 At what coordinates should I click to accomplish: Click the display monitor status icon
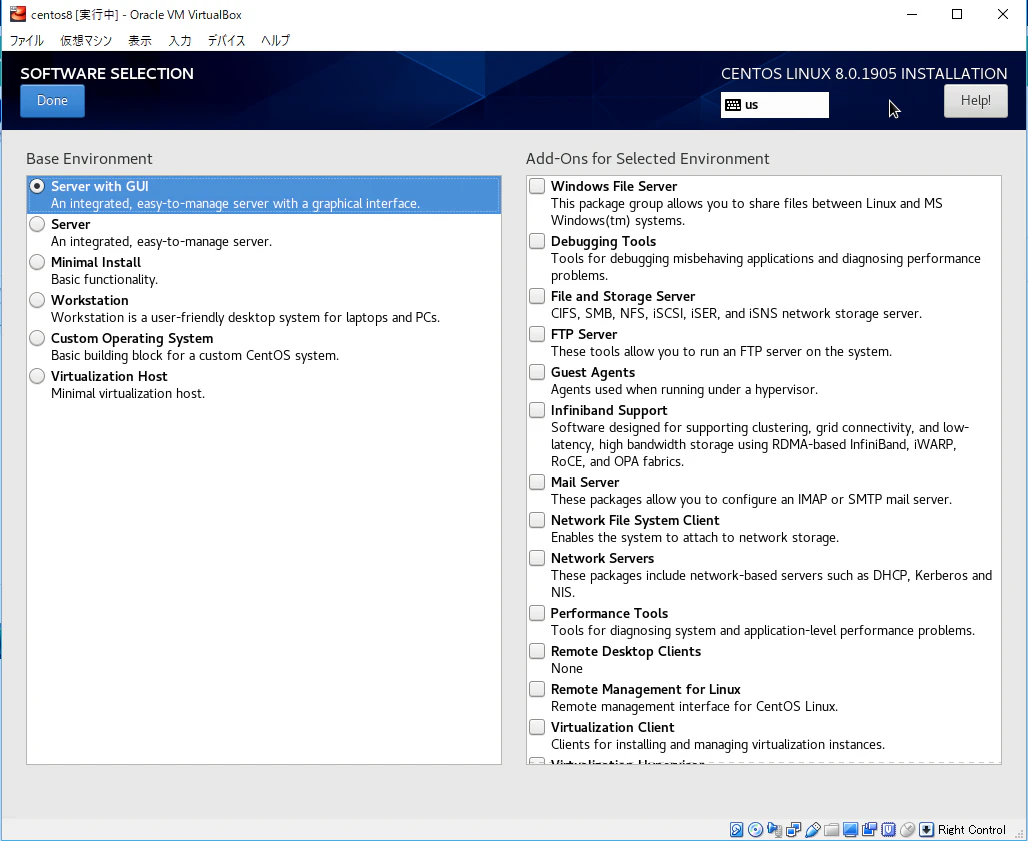850,830
